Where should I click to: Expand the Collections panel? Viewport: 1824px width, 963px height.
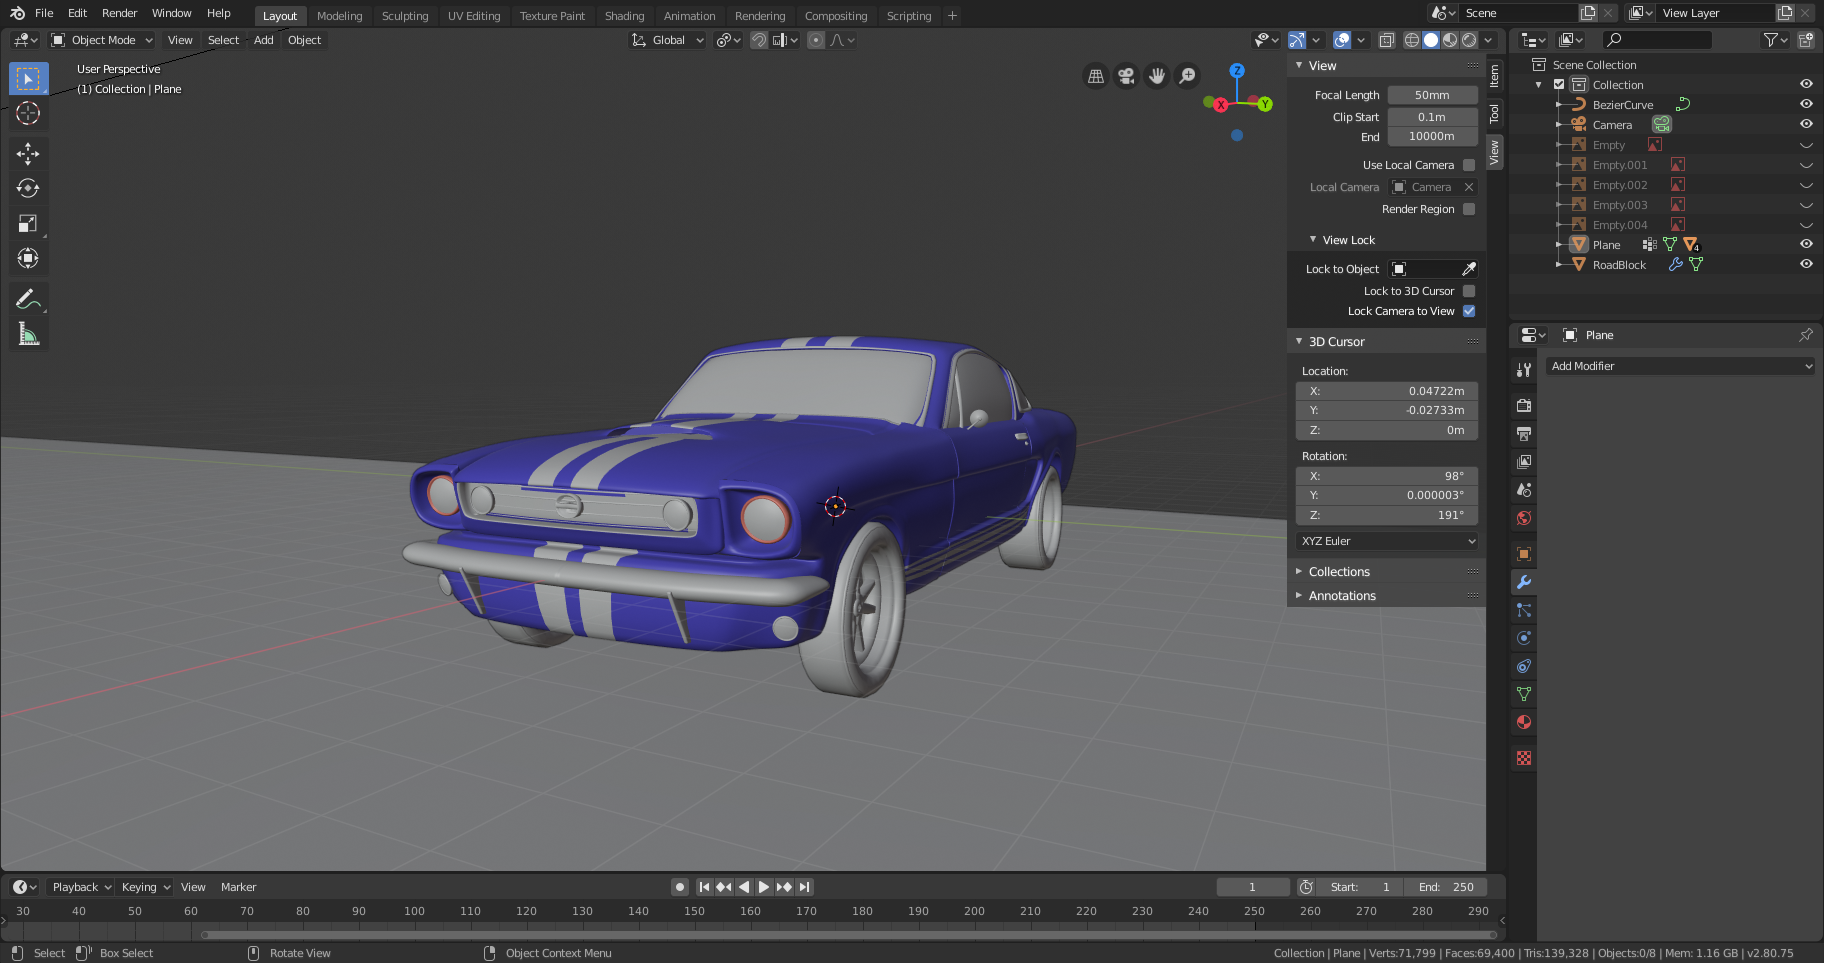click(1340, 571)
